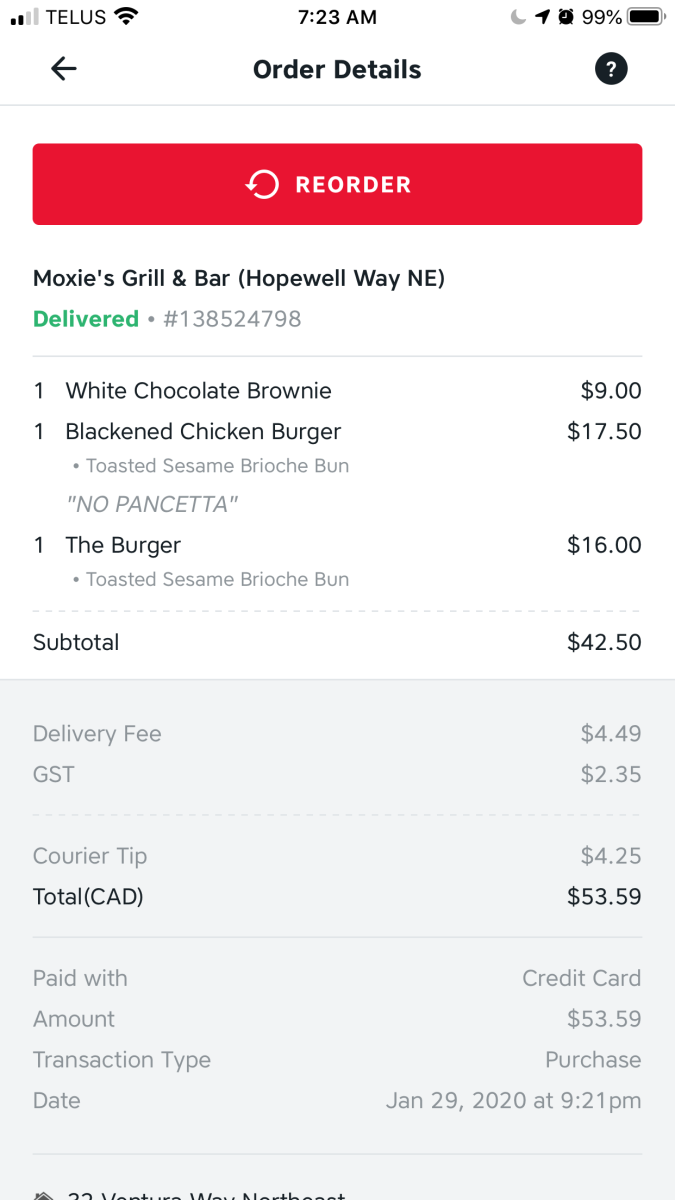The height and width of the screenshot is (1200, 675).
Task: Tap the status bar clock time
Action: tap(337, 17)
